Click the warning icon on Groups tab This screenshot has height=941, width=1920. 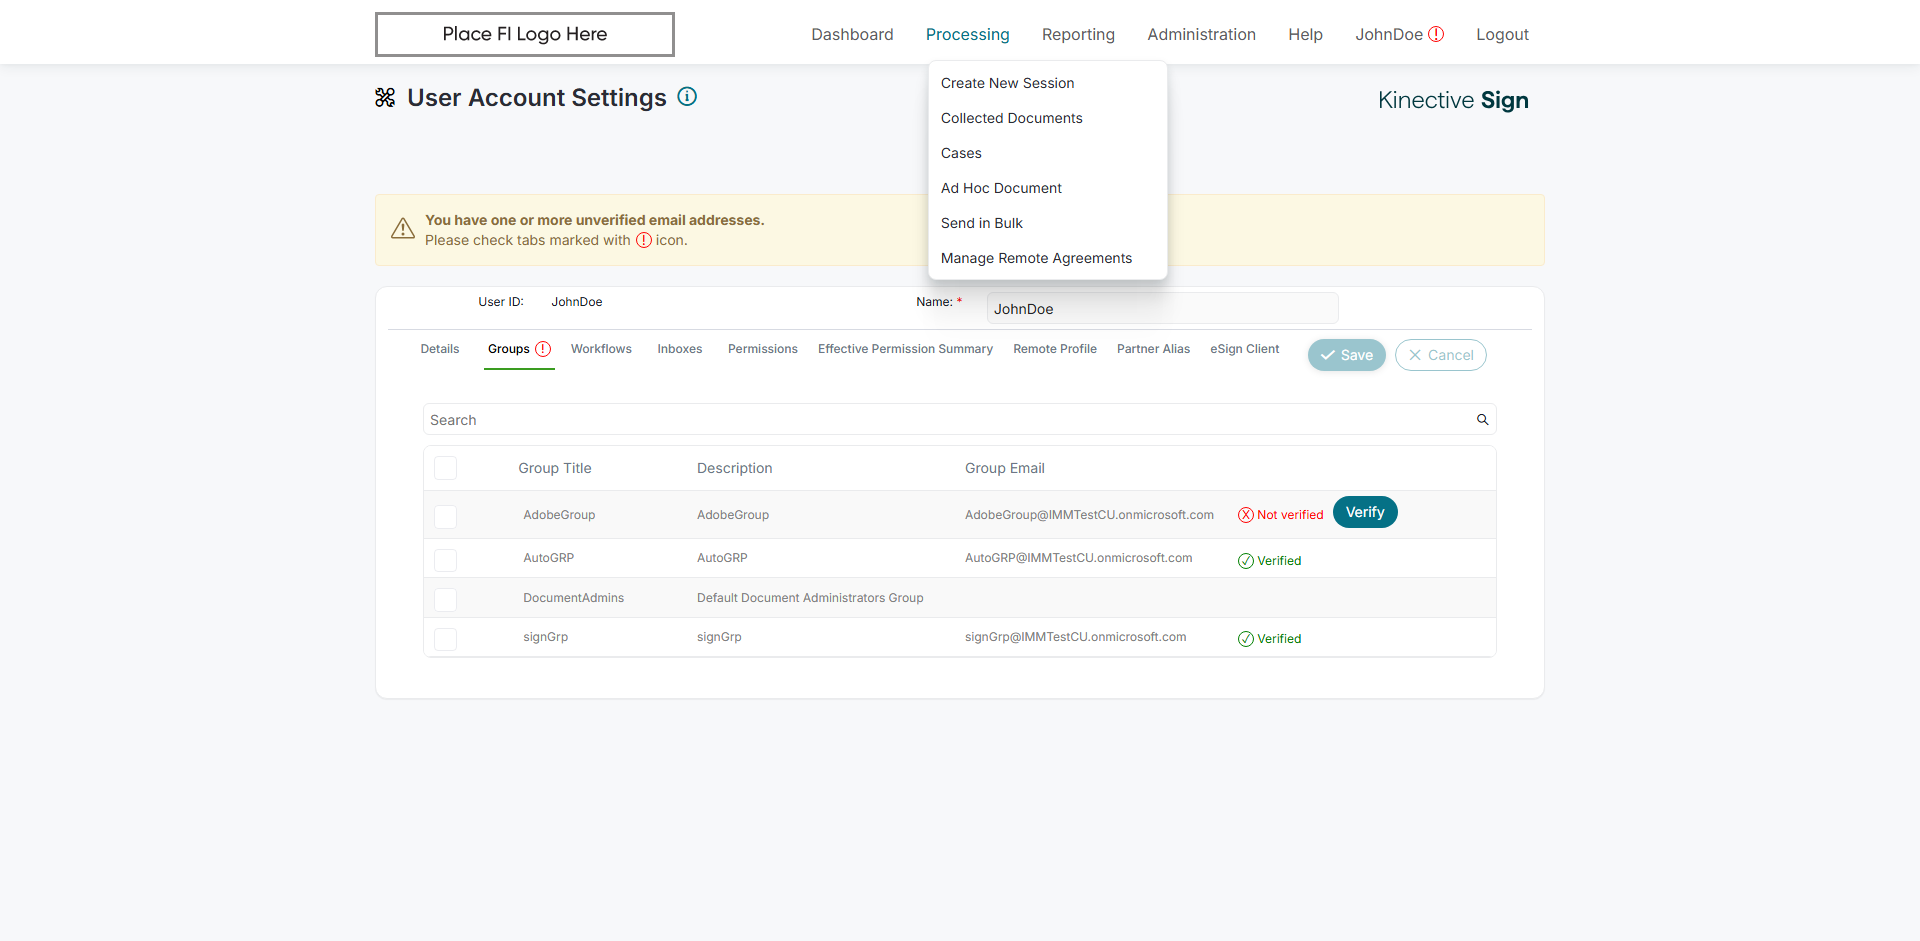point(543,349)
